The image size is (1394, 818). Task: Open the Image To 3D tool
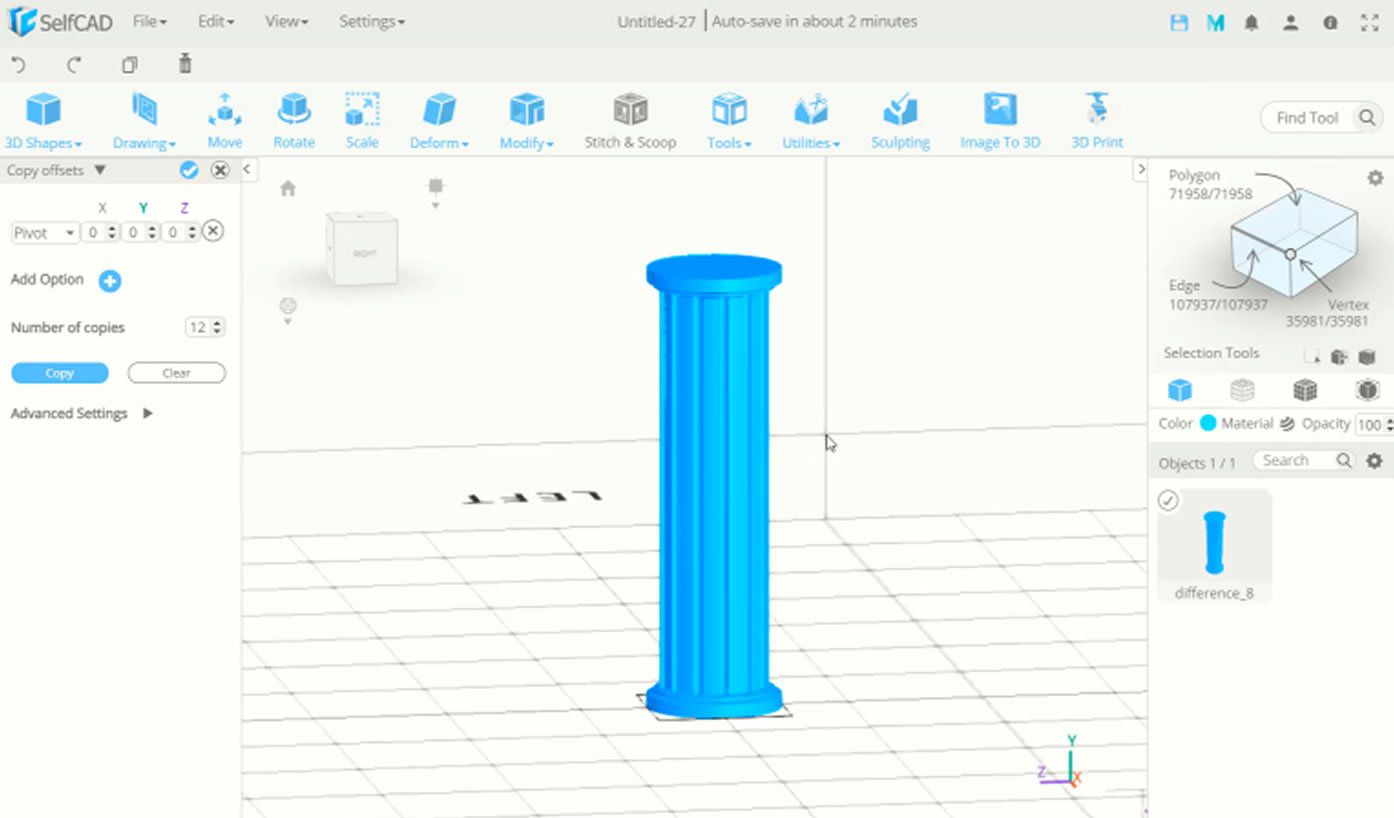(999, 118)
